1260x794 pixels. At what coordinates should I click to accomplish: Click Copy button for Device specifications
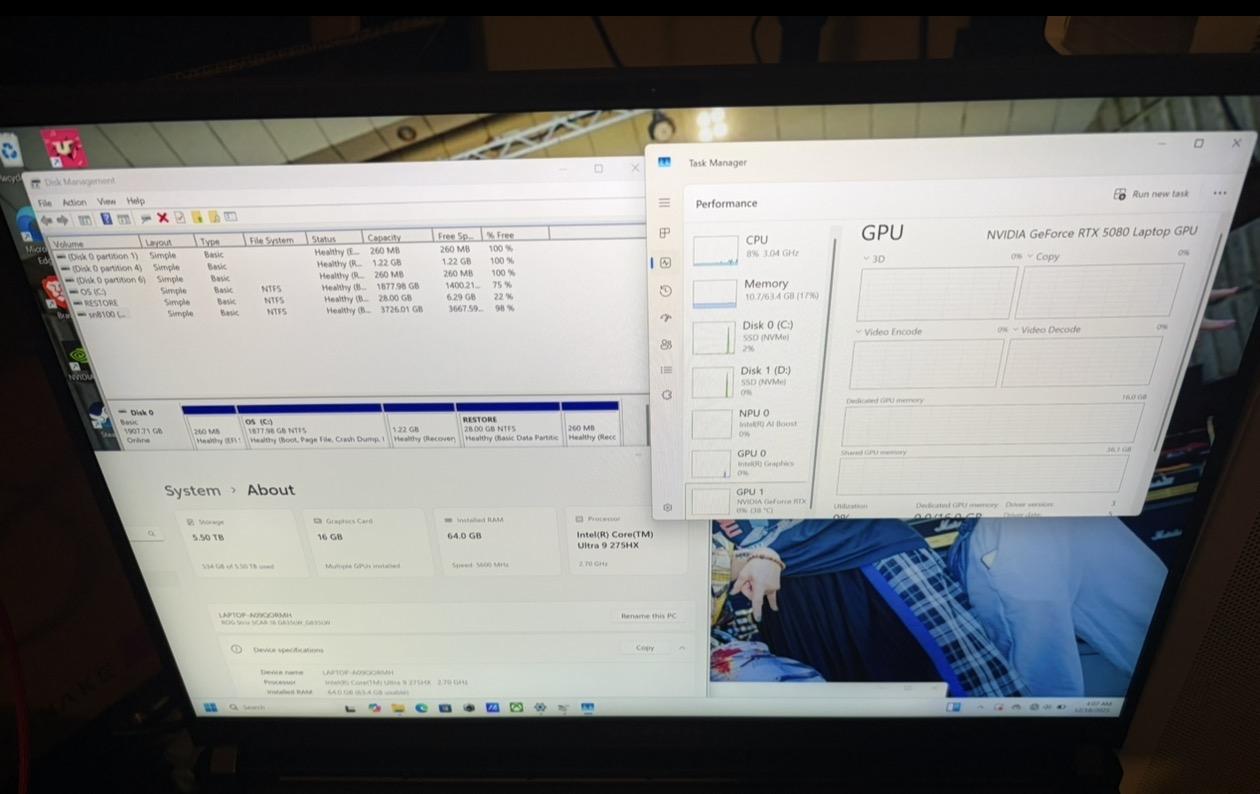(645, 648)
